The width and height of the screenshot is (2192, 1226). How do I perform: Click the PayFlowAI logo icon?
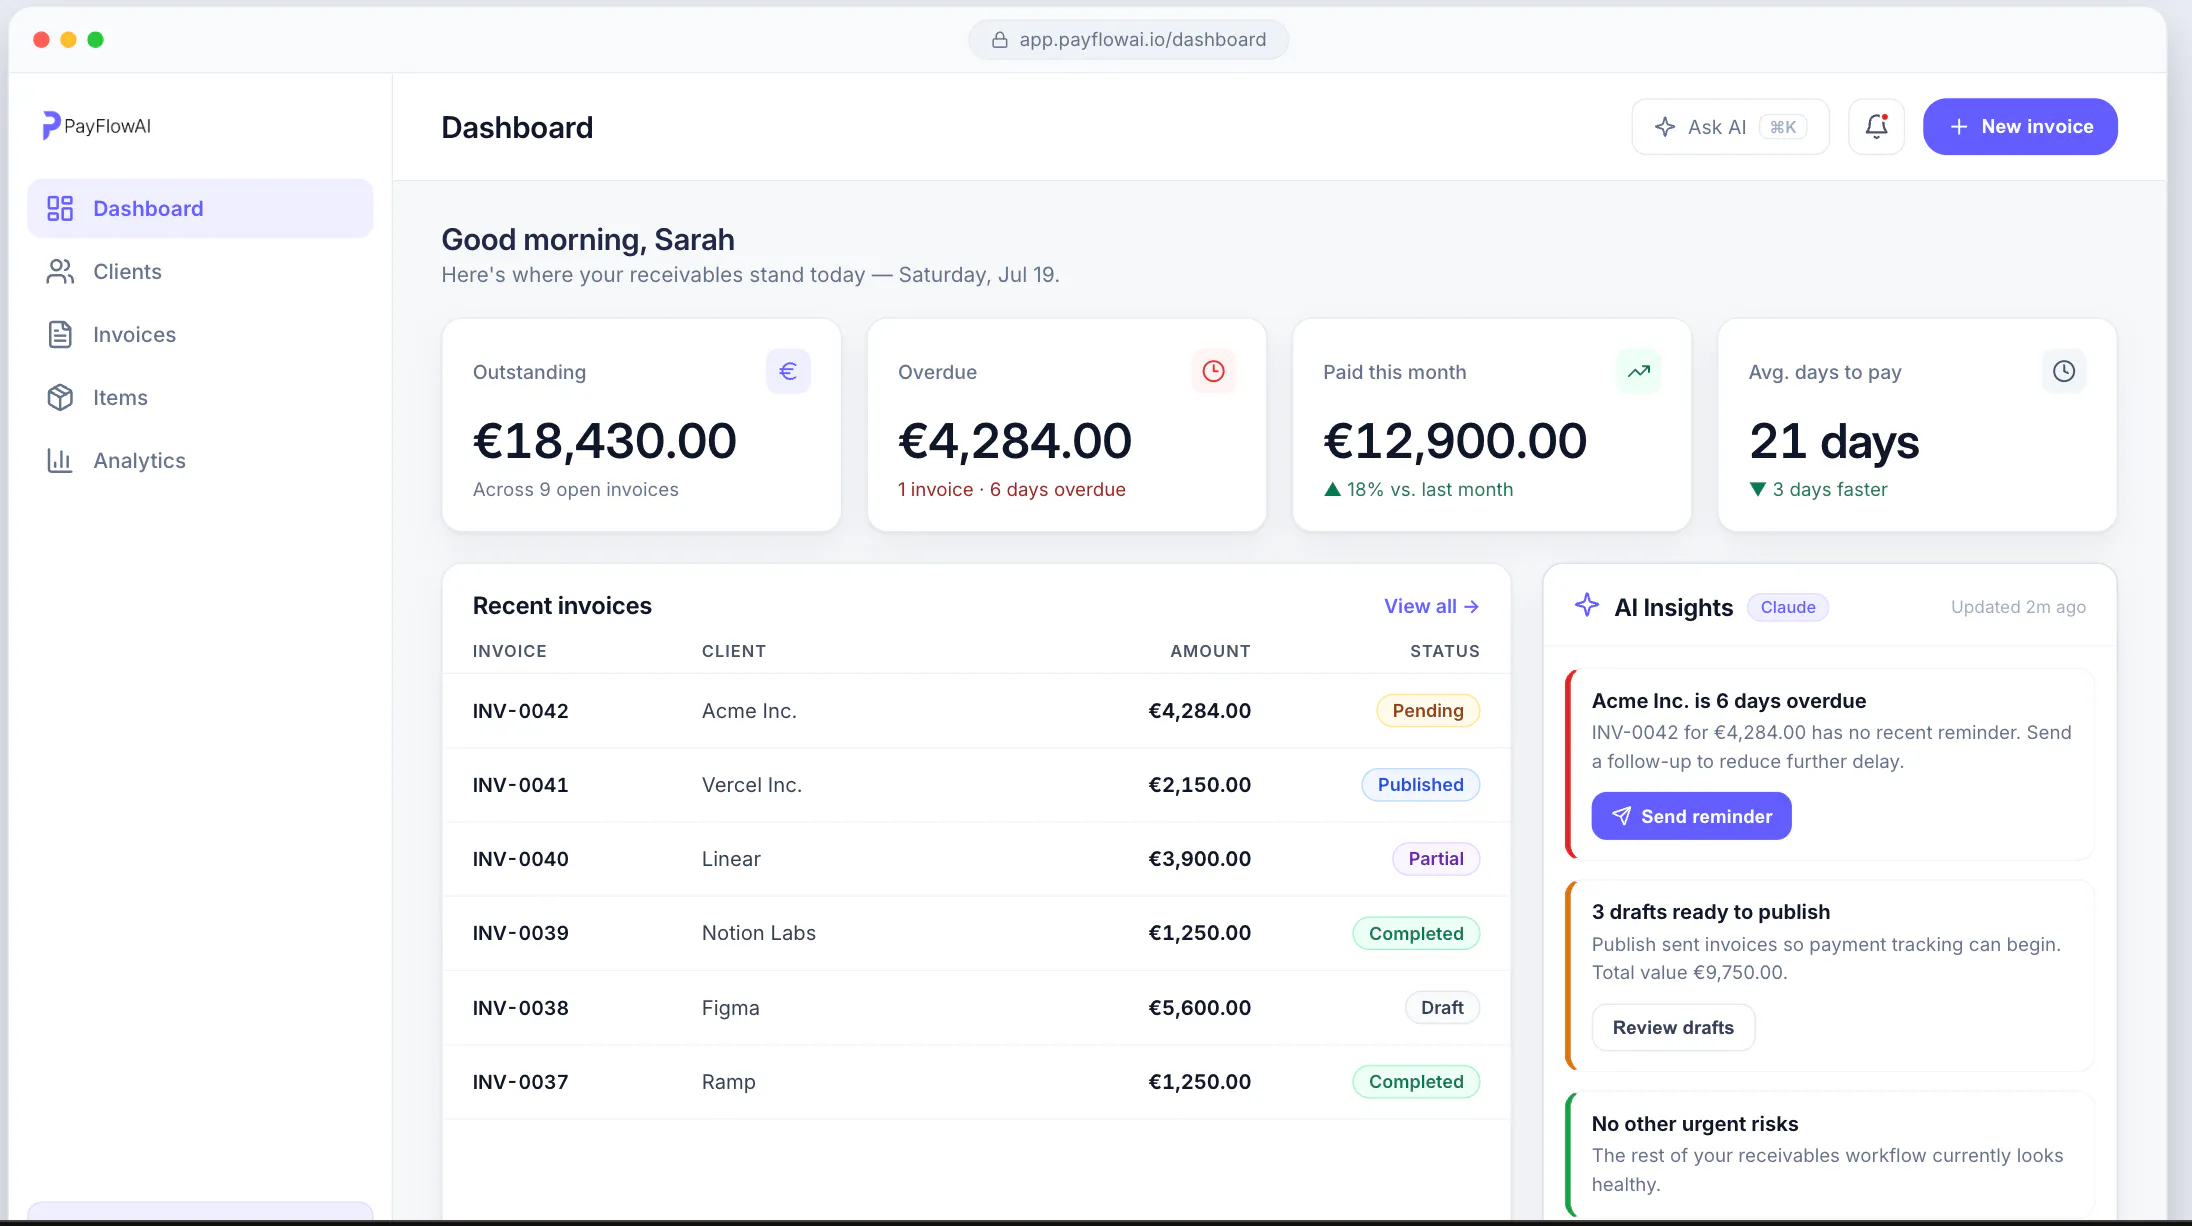[x=51, y=125]
